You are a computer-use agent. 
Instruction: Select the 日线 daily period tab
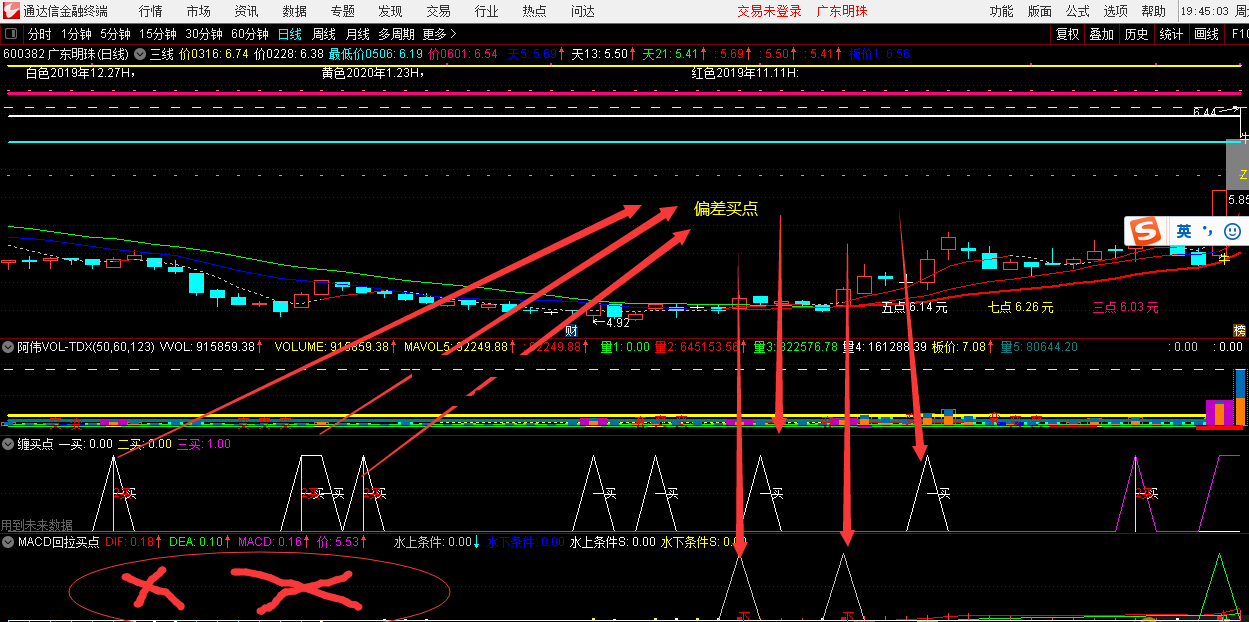(x=290, y=34)
